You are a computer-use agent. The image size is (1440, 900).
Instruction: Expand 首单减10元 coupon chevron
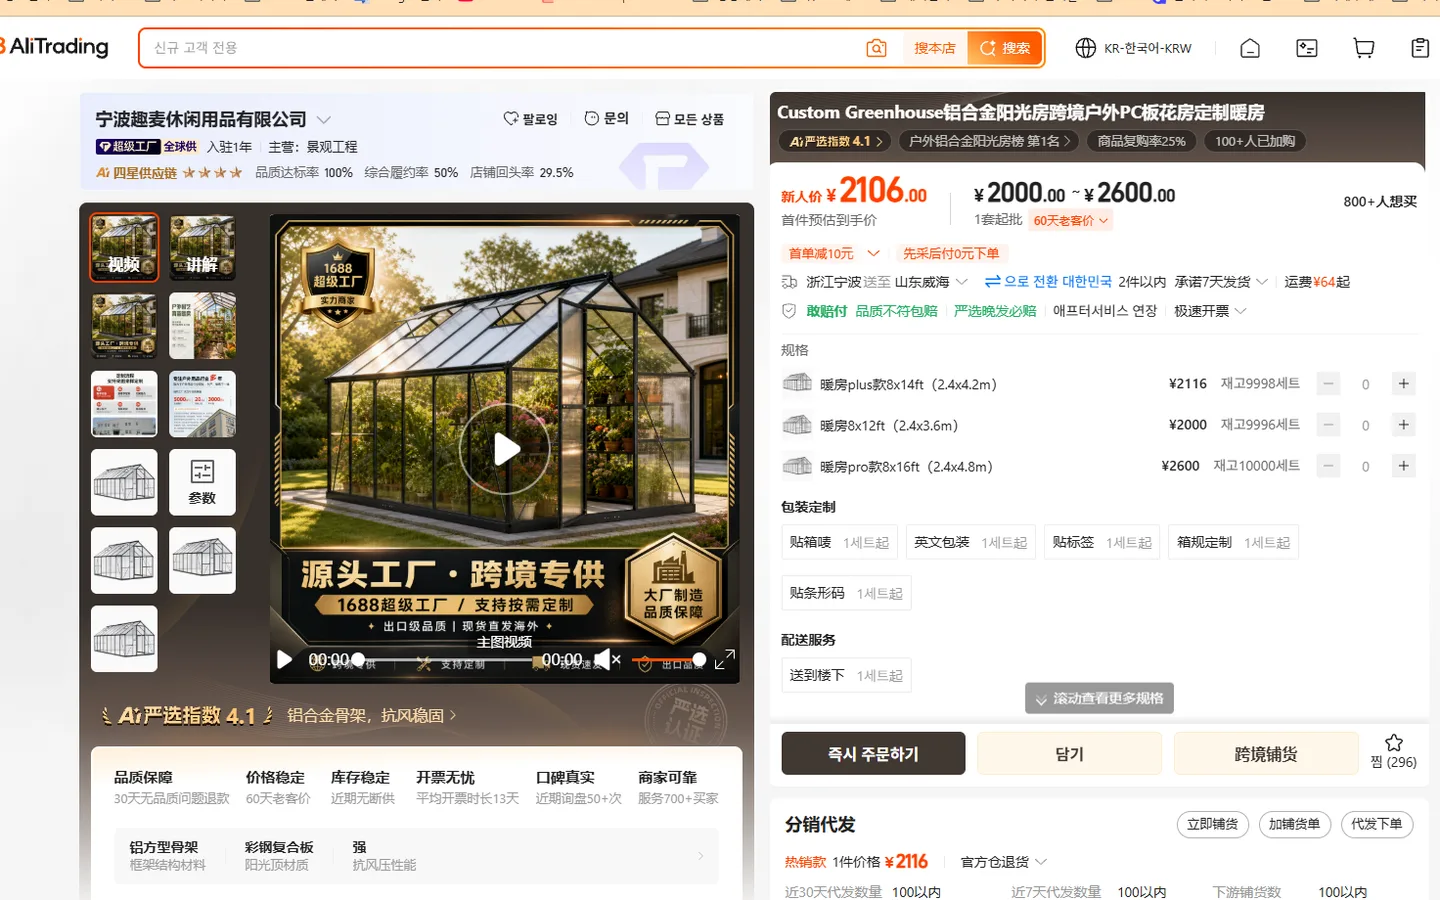(x=873, y=253)
